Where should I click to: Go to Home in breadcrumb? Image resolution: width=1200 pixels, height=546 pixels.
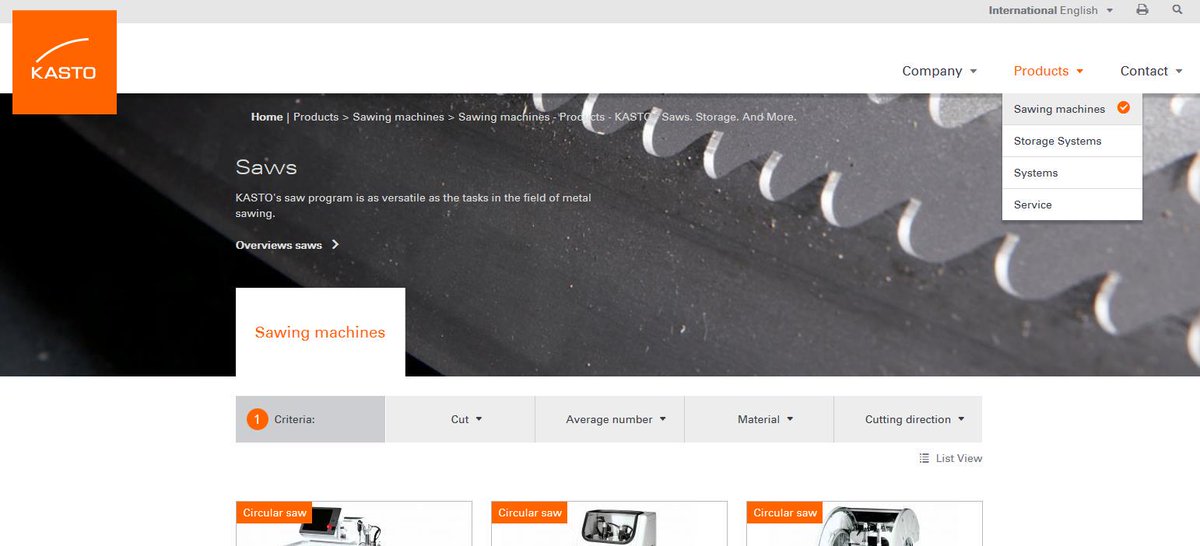[267, 117]
